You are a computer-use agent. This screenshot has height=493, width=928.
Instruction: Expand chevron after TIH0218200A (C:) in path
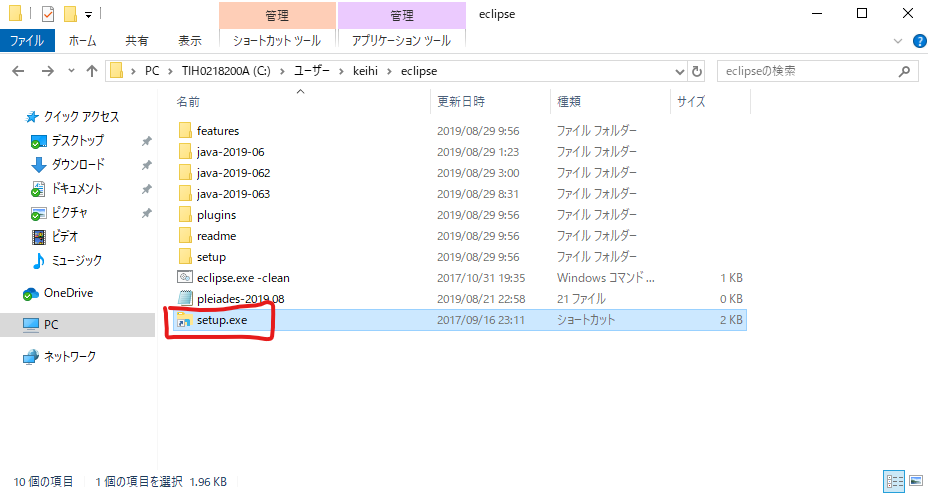(282, 71)
